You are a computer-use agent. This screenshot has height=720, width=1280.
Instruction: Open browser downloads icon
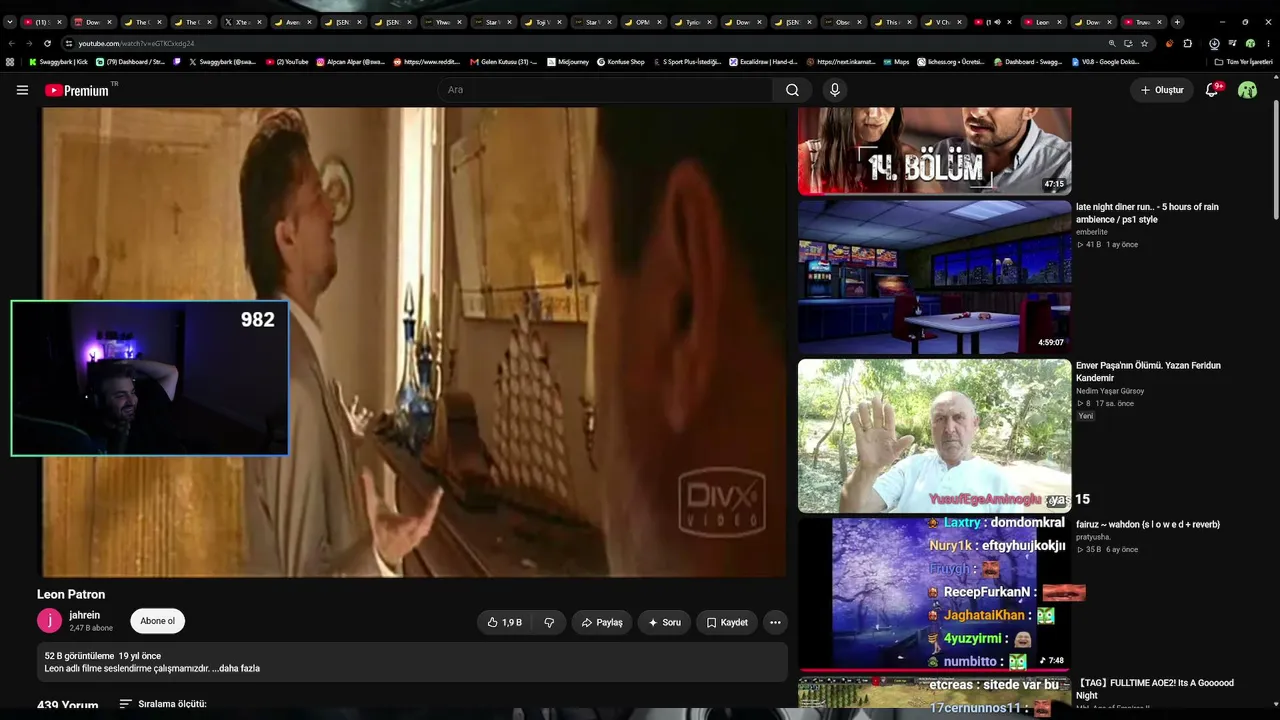pos(1214,43)
